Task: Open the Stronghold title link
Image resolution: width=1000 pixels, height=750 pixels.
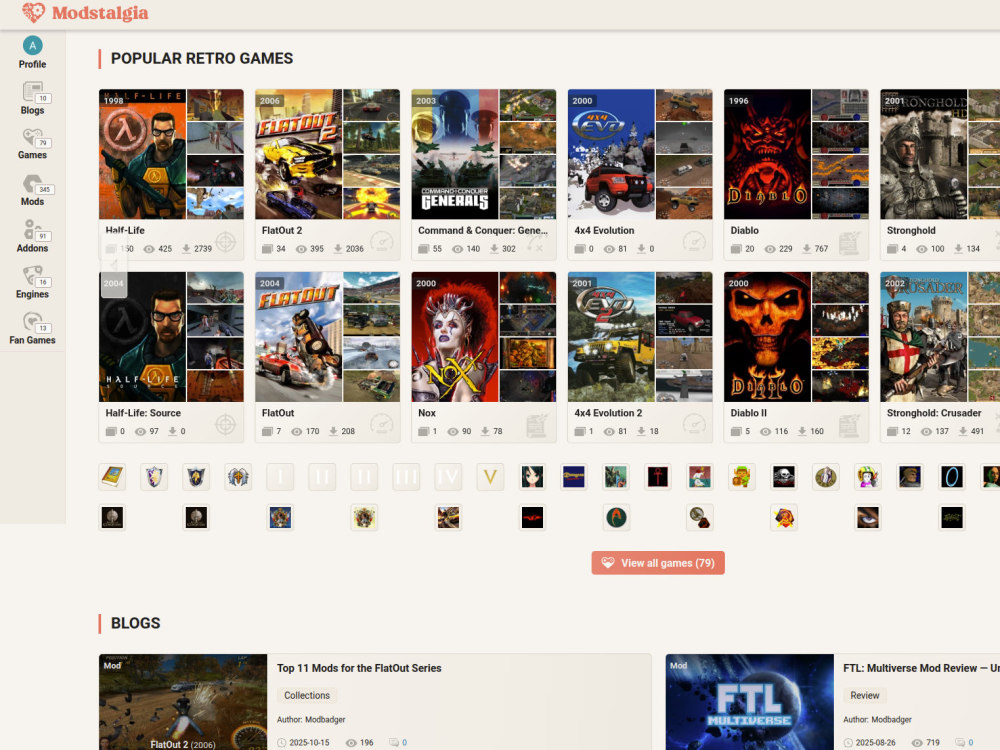Action: click(911, 230)
